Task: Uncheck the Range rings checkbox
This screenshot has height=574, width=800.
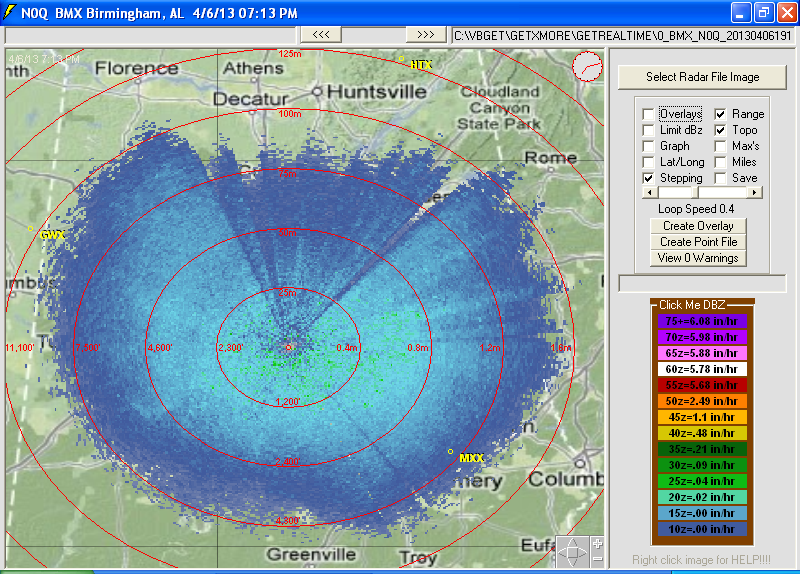Action: [x=721, y=114]
